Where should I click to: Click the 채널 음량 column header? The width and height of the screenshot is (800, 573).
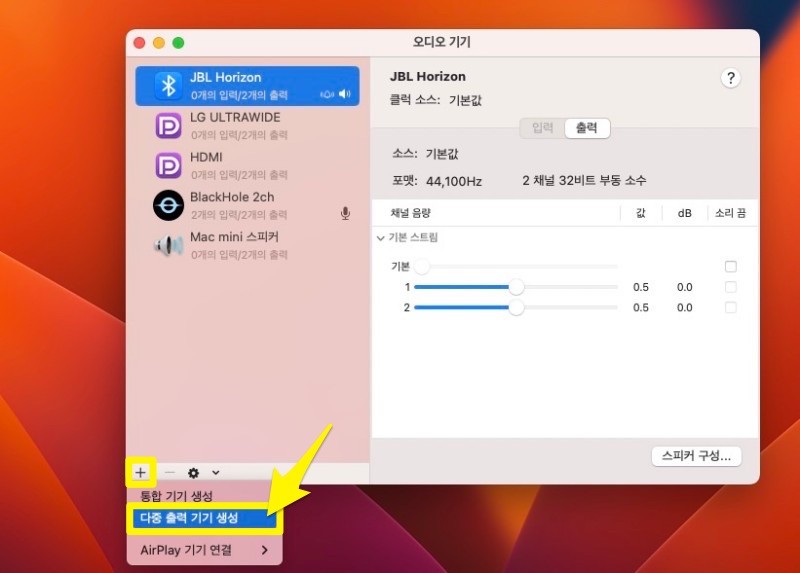(x=411, y=213)
